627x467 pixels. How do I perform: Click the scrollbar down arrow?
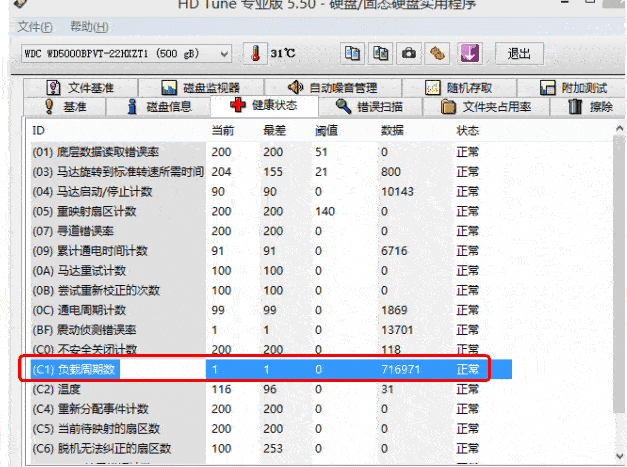[619, 455]
